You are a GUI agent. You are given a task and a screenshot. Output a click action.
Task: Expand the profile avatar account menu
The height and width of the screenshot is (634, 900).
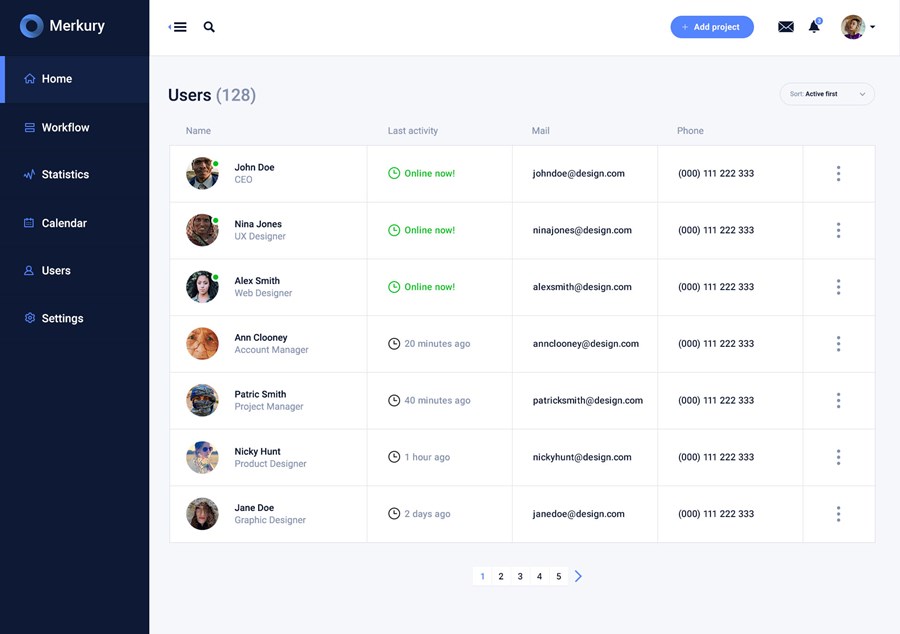857,27
